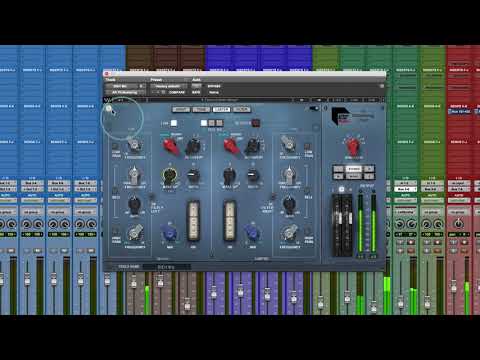
Task: Click top-right button in output button grid
Action: coord(369,169)
